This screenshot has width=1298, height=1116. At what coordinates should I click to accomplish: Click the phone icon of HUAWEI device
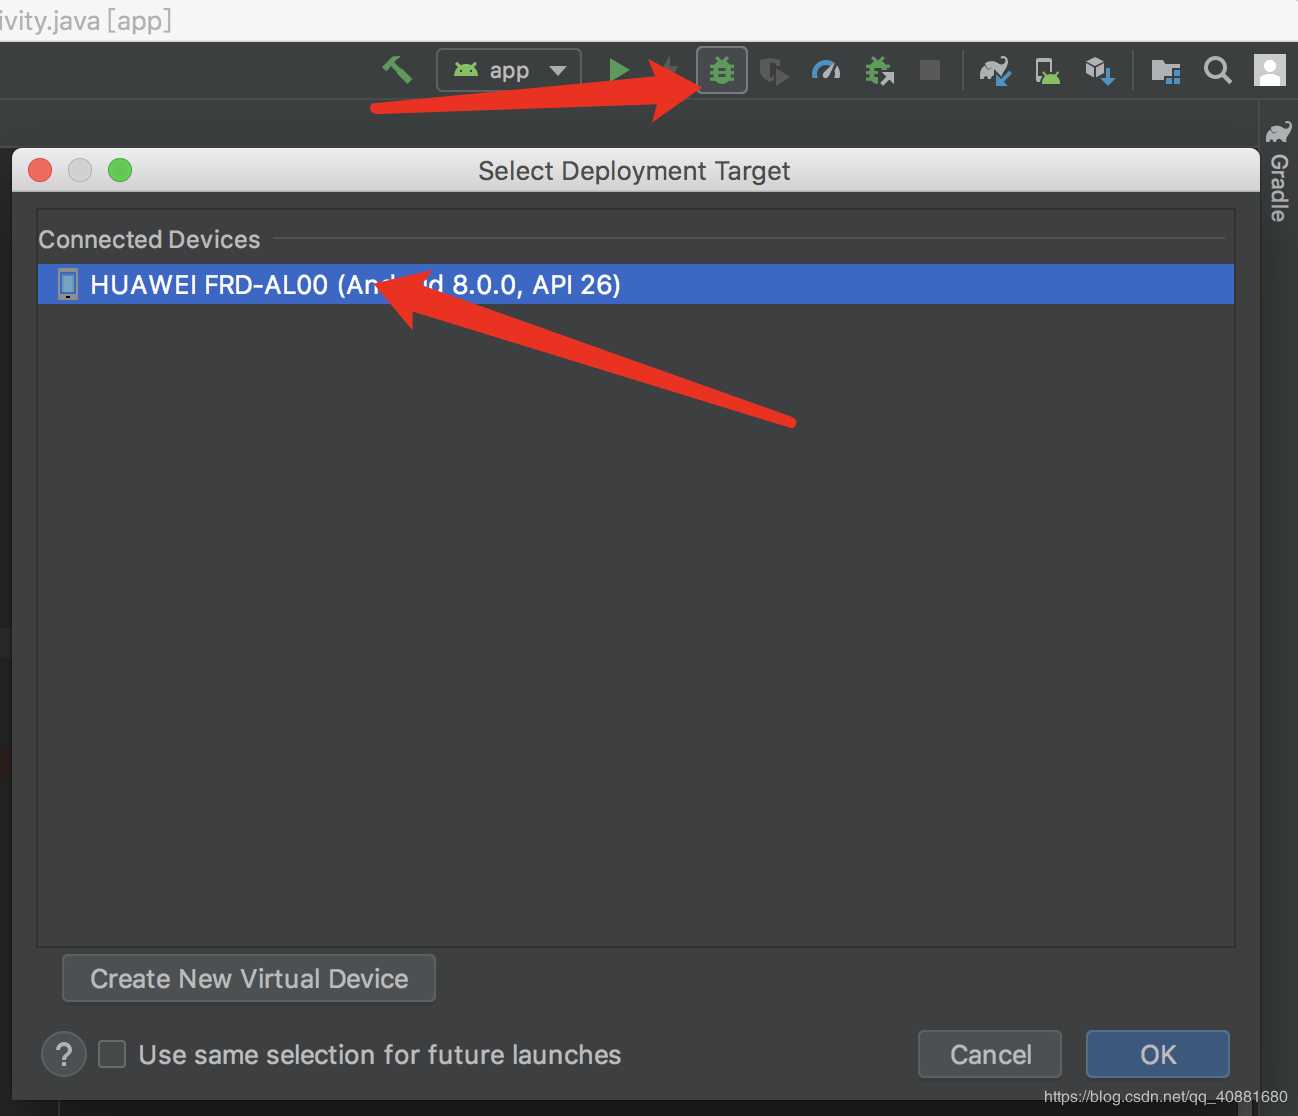[68, 284]
